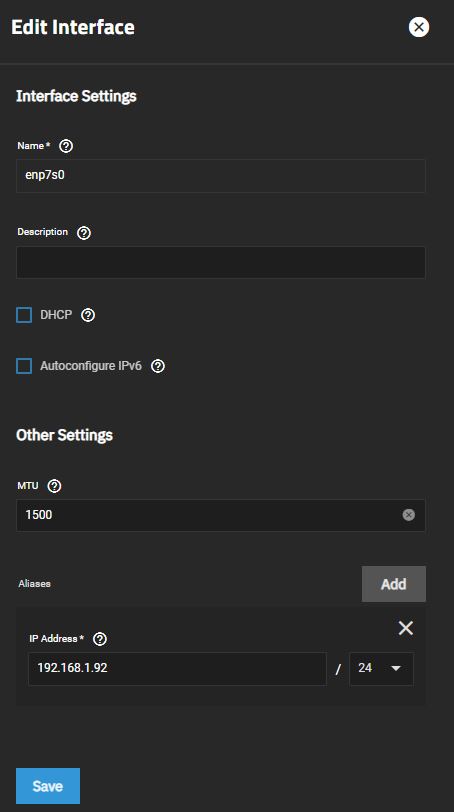Enable the DHCP checkbox
454x812 pixels.
pyautogui.click(x=24, y=315)
